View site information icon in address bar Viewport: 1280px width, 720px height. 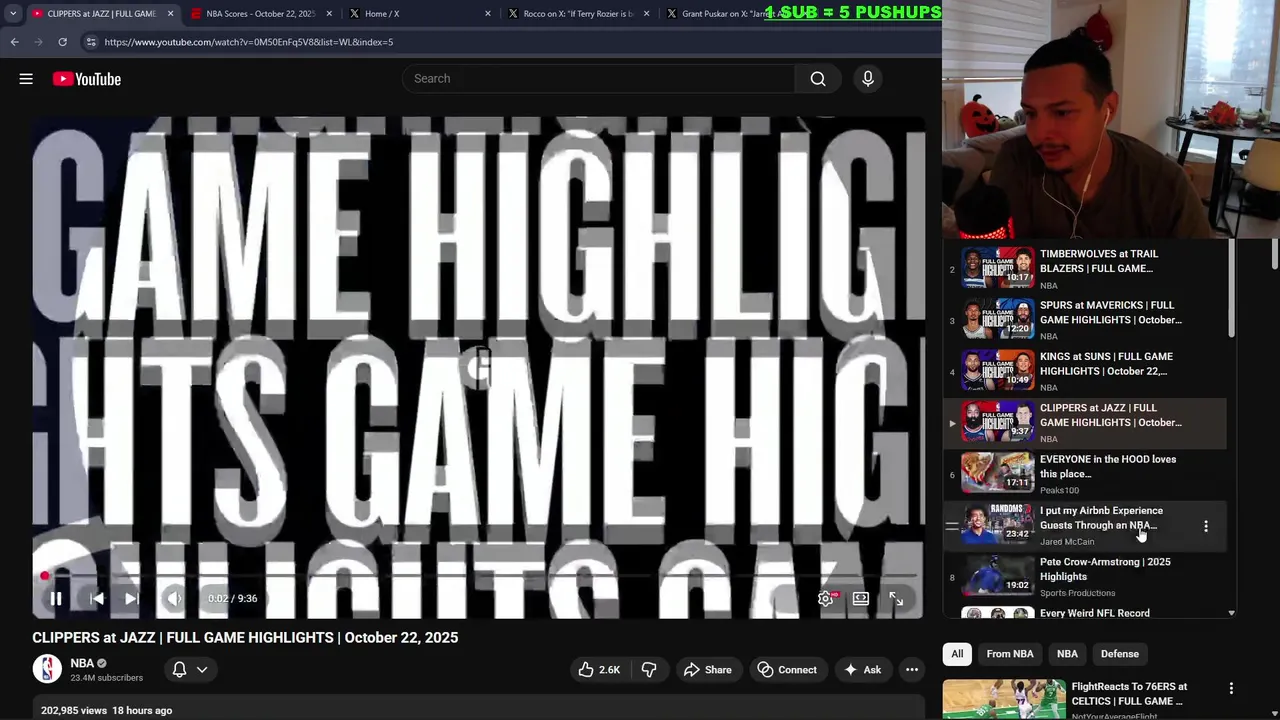point(91,42)
